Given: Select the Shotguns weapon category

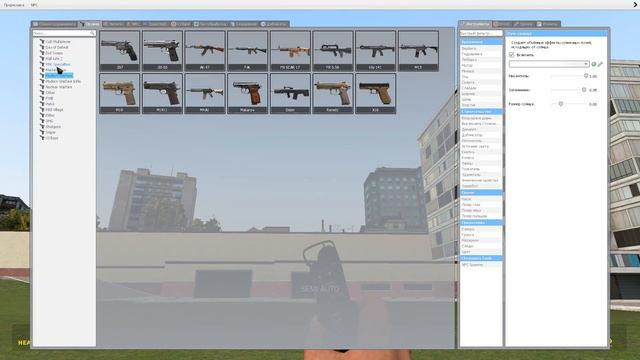Looking at the screenshot, I should [x=53, y=127].
